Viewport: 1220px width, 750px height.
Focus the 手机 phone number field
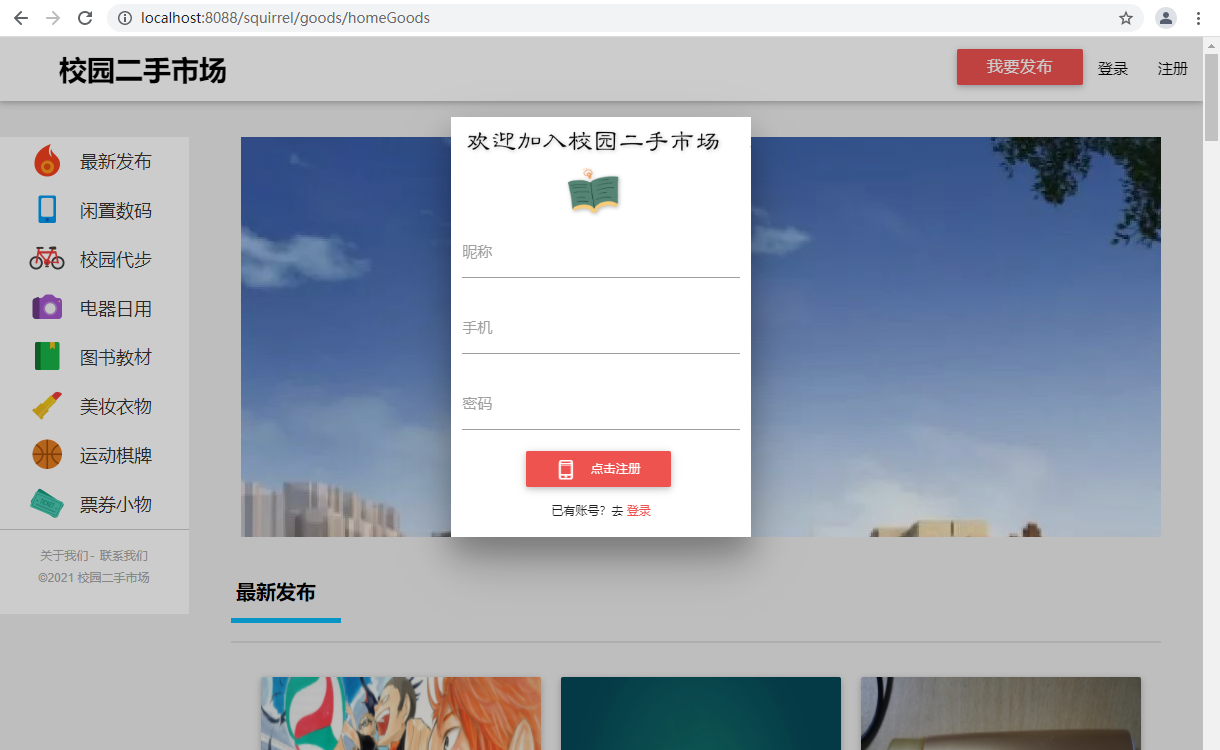600,329
